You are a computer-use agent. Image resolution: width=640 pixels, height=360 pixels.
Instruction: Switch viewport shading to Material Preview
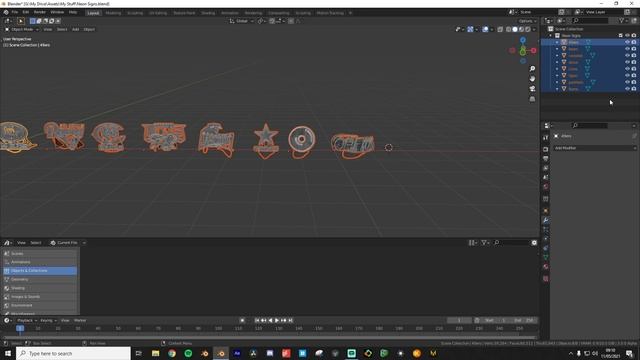[521, 29]
